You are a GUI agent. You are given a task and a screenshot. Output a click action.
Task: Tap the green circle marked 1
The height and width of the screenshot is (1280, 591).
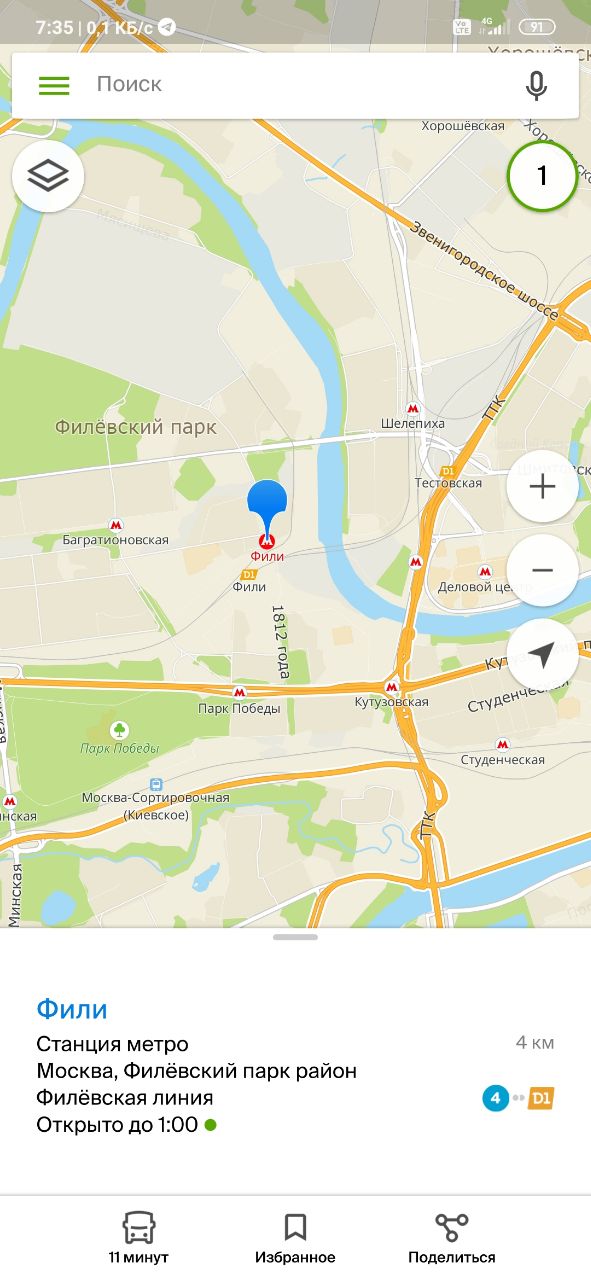(542, 176)
